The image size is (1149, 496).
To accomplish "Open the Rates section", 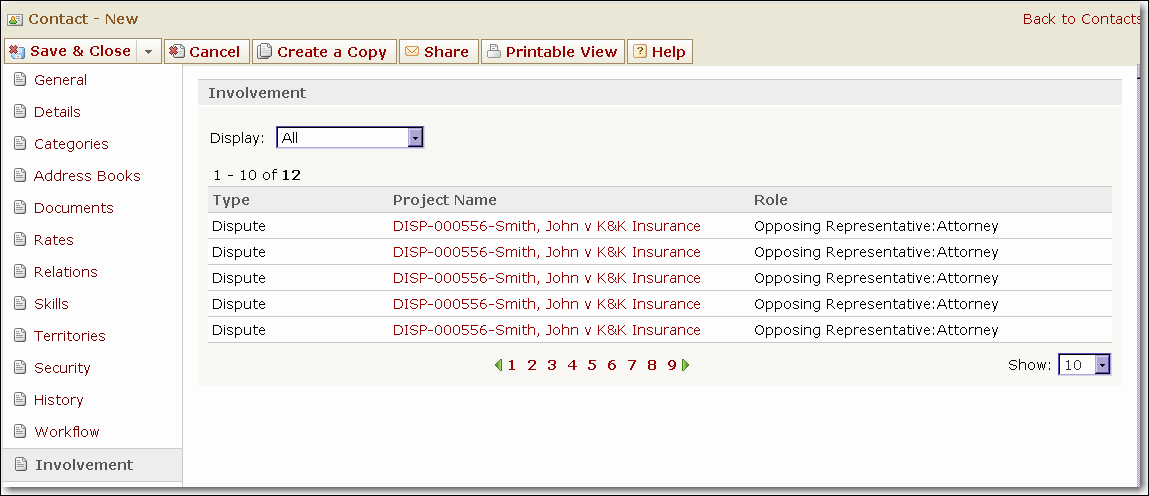I will 53,240.
